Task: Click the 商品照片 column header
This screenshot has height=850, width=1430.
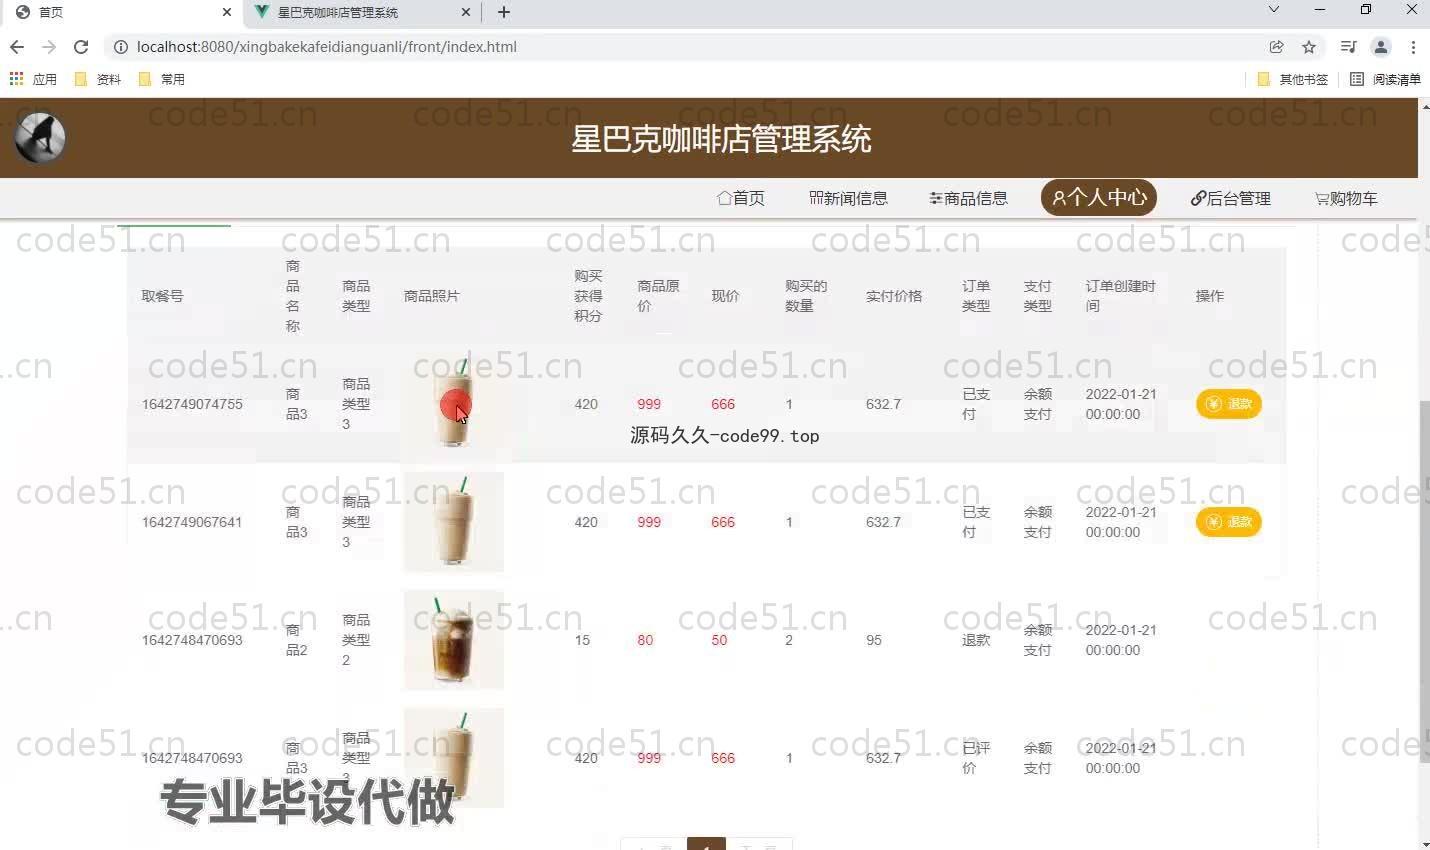Action: [x=432, y=296]
